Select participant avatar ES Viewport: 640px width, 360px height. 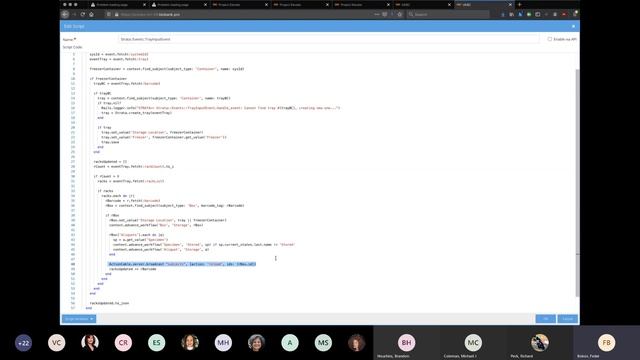point(157,343)
